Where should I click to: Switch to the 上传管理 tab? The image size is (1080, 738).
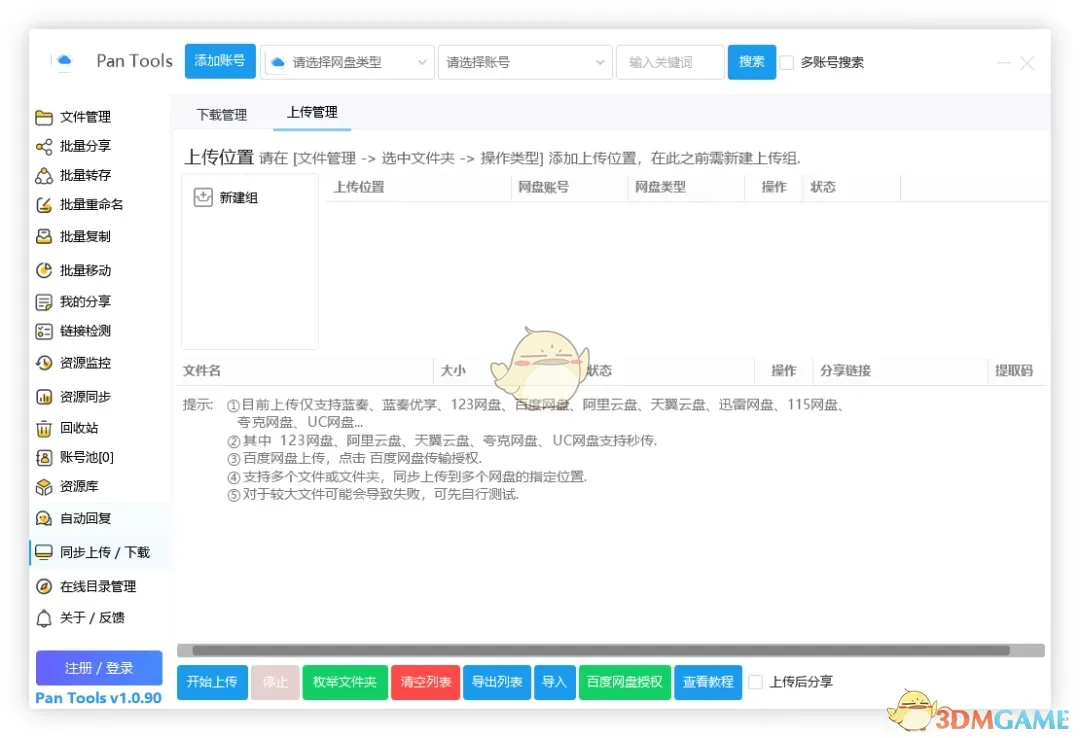pyautogui.click(x=311, y=114)
